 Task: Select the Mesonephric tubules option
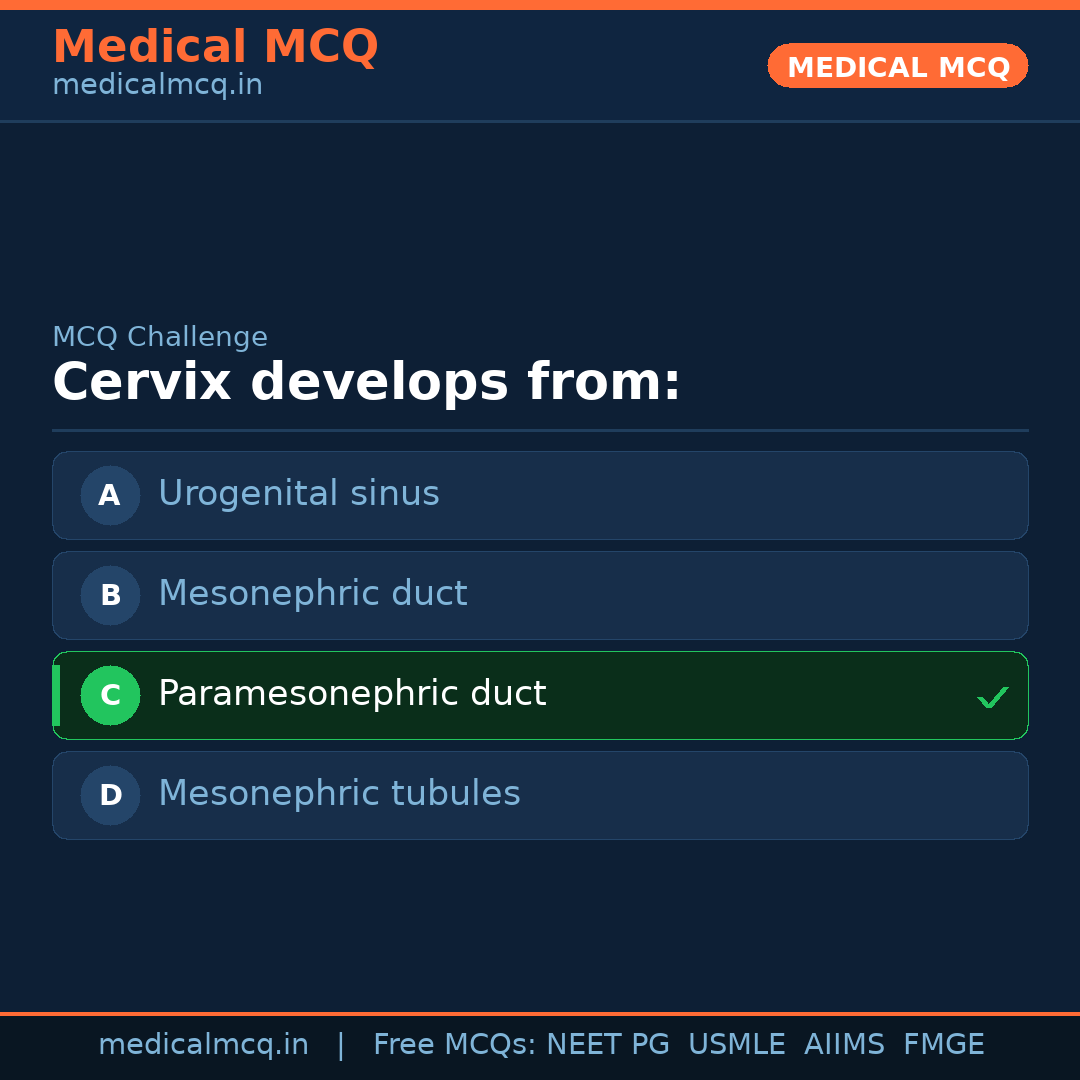point(339,794)
